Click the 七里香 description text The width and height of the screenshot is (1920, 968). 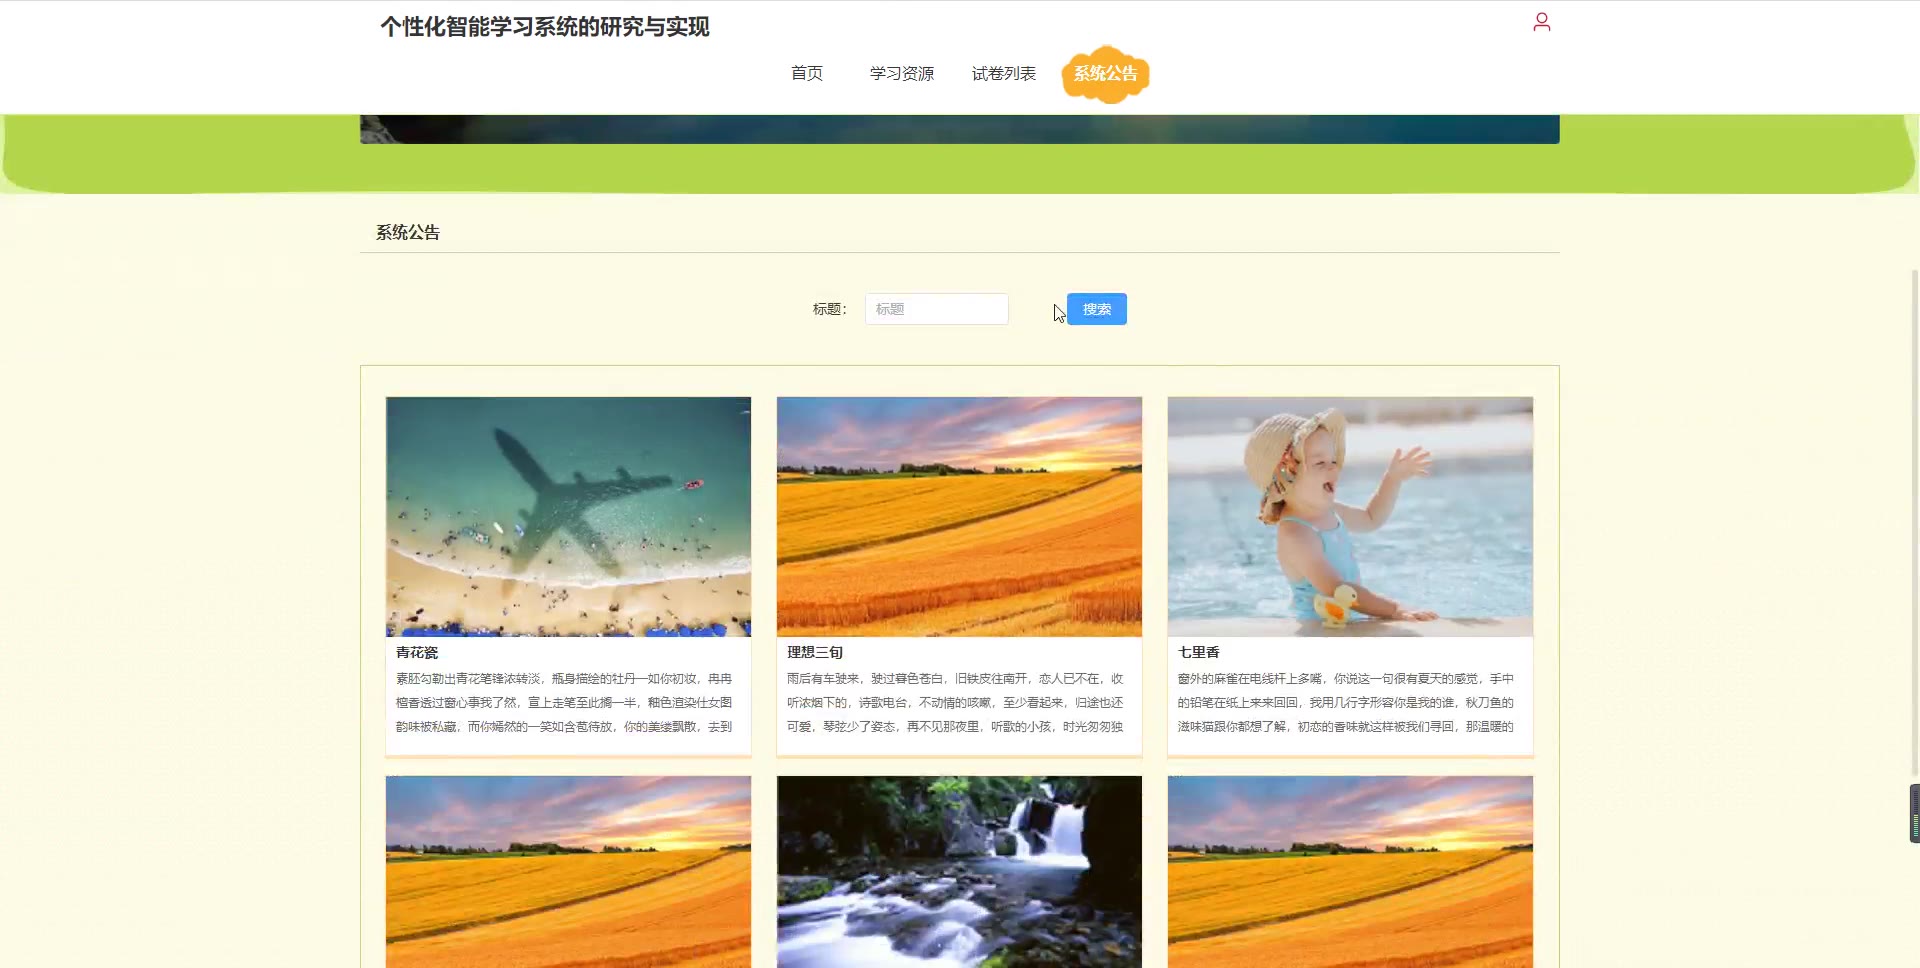(1346, 703)
